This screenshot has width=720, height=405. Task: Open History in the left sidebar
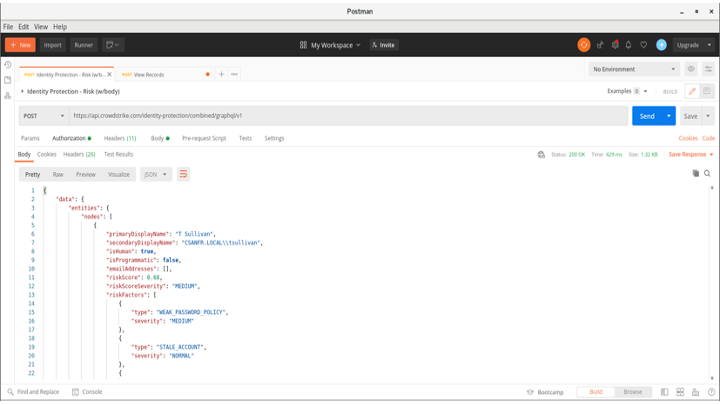click(8, 65)
